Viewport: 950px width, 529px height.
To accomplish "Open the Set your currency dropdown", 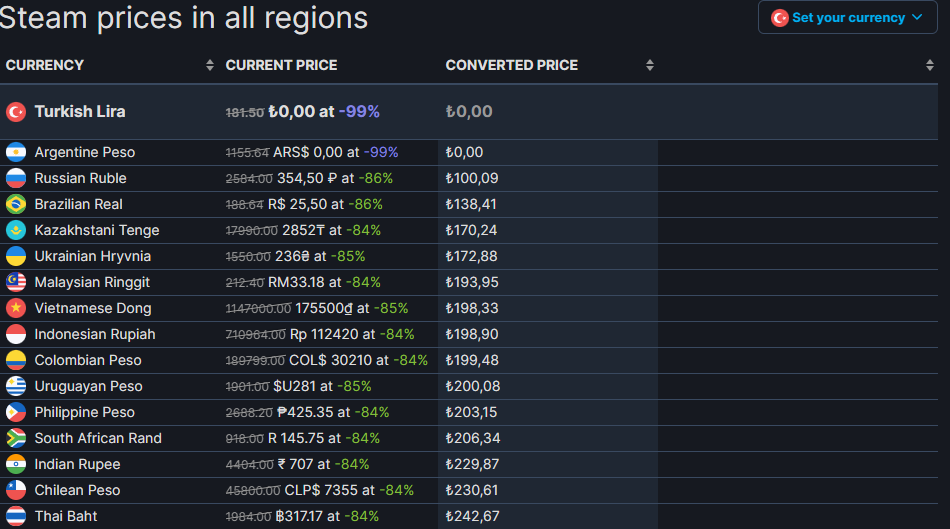I will point(848,18).
